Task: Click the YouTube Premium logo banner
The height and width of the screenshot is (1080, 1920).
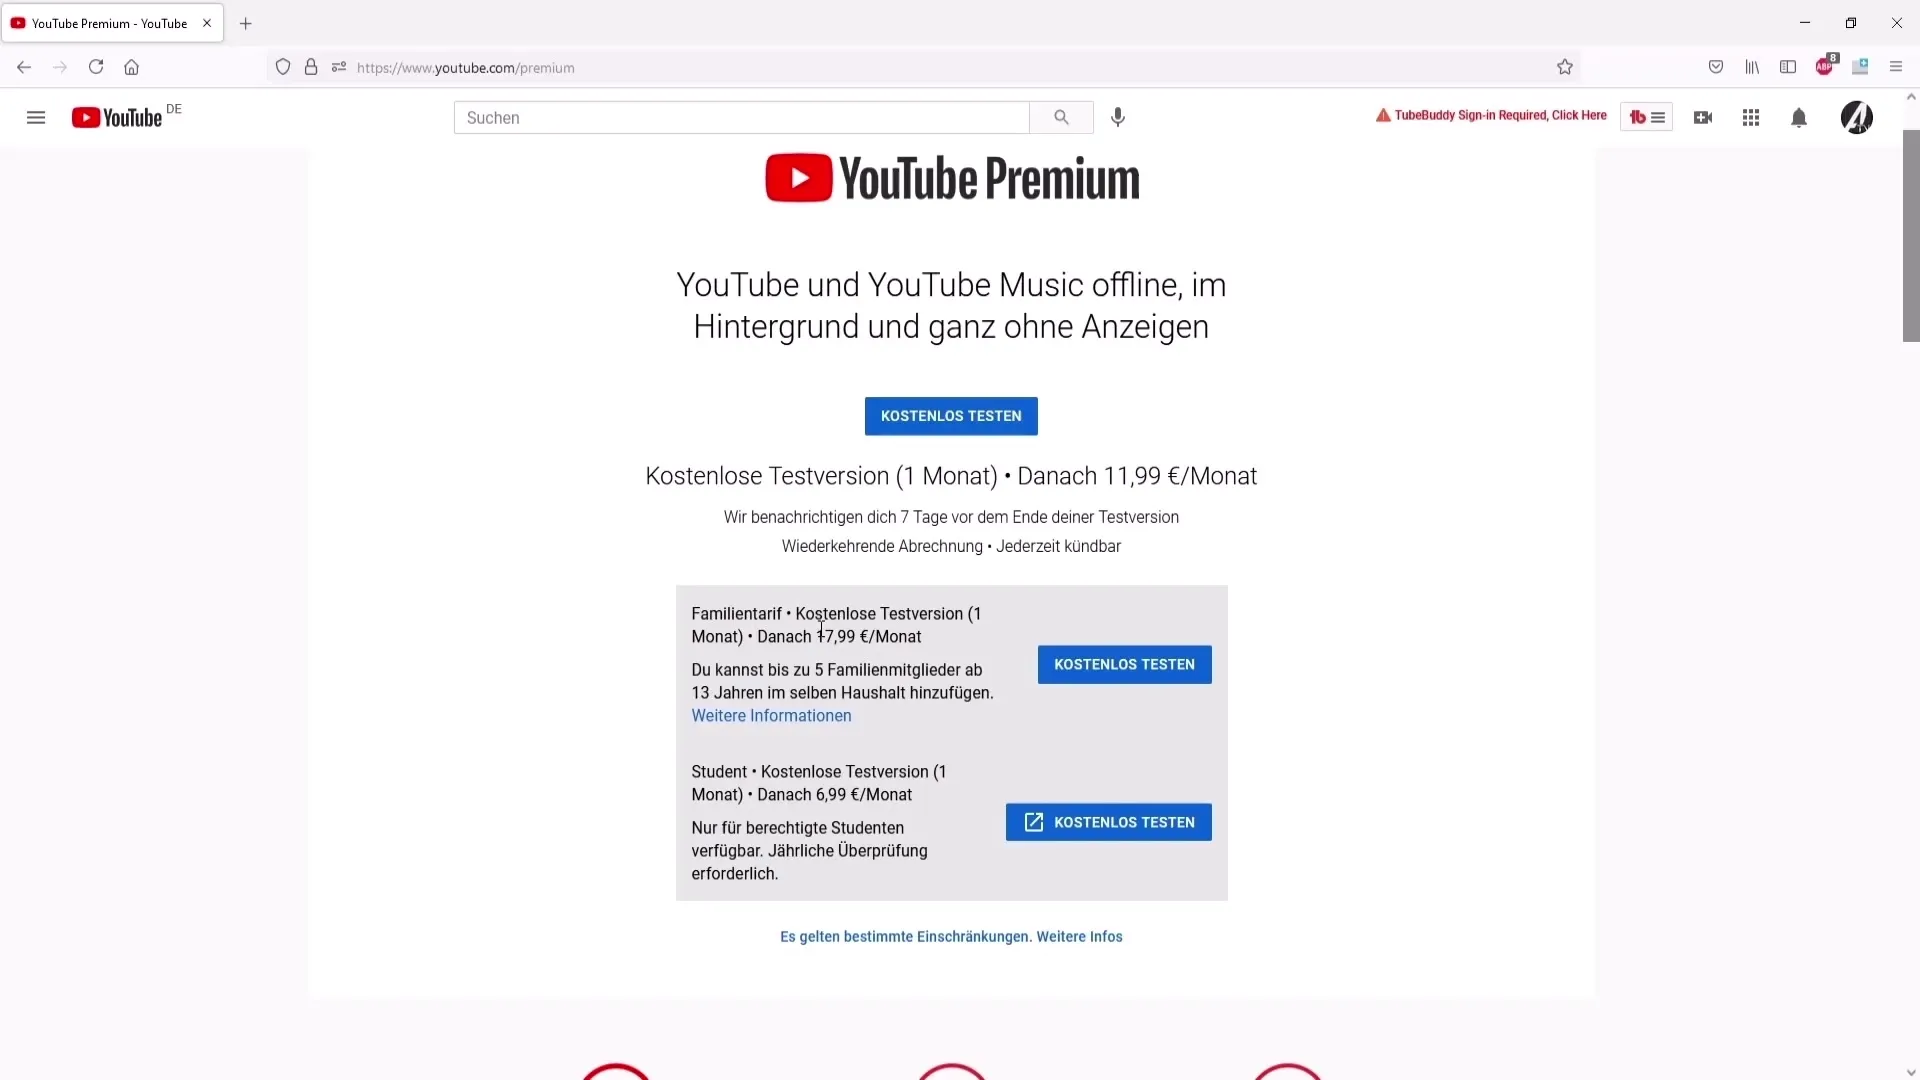Action: [952, 178]
